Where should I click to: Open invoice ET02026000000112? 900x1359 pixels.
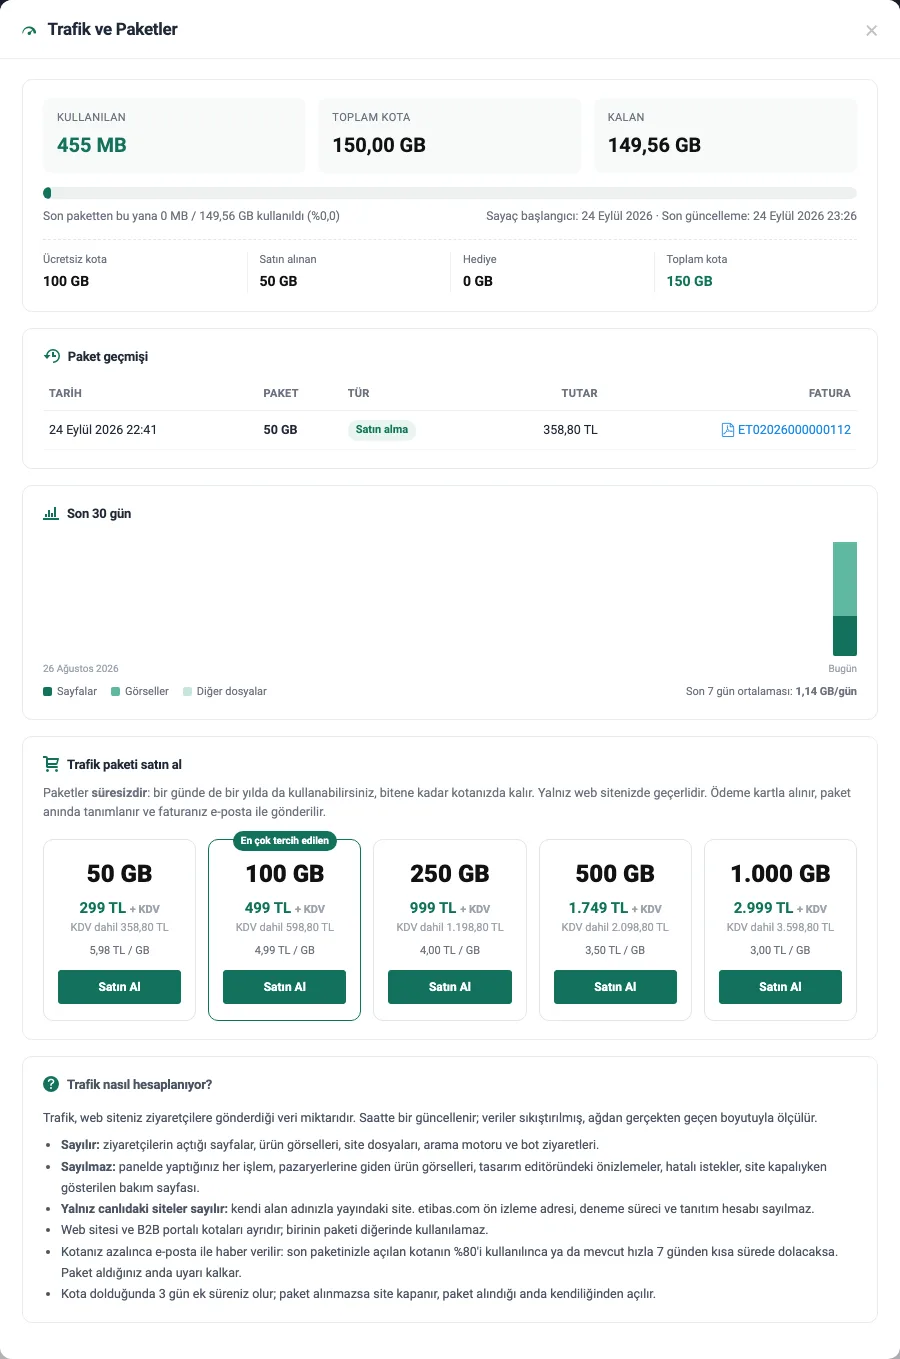(794, 430)
